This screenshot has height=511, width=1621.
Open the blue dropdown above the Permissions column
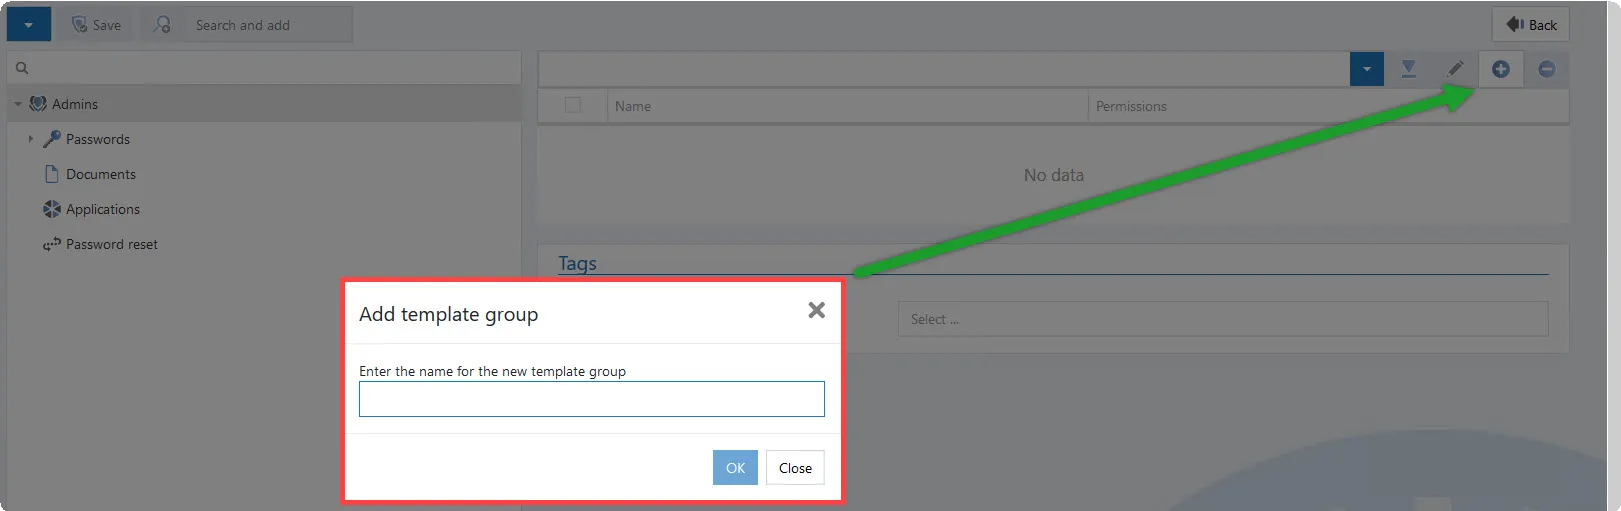coord(1367,69)
